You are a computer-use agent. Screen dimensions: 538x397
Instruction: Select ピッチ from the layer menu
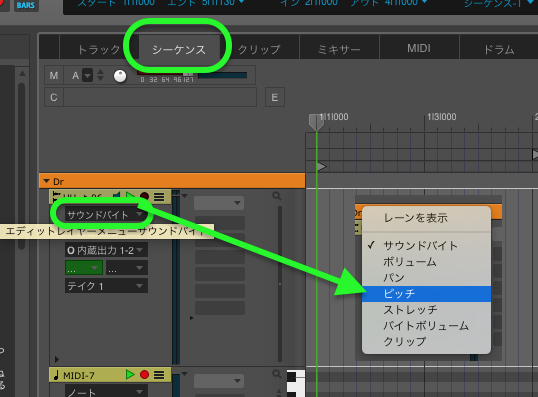426,294
